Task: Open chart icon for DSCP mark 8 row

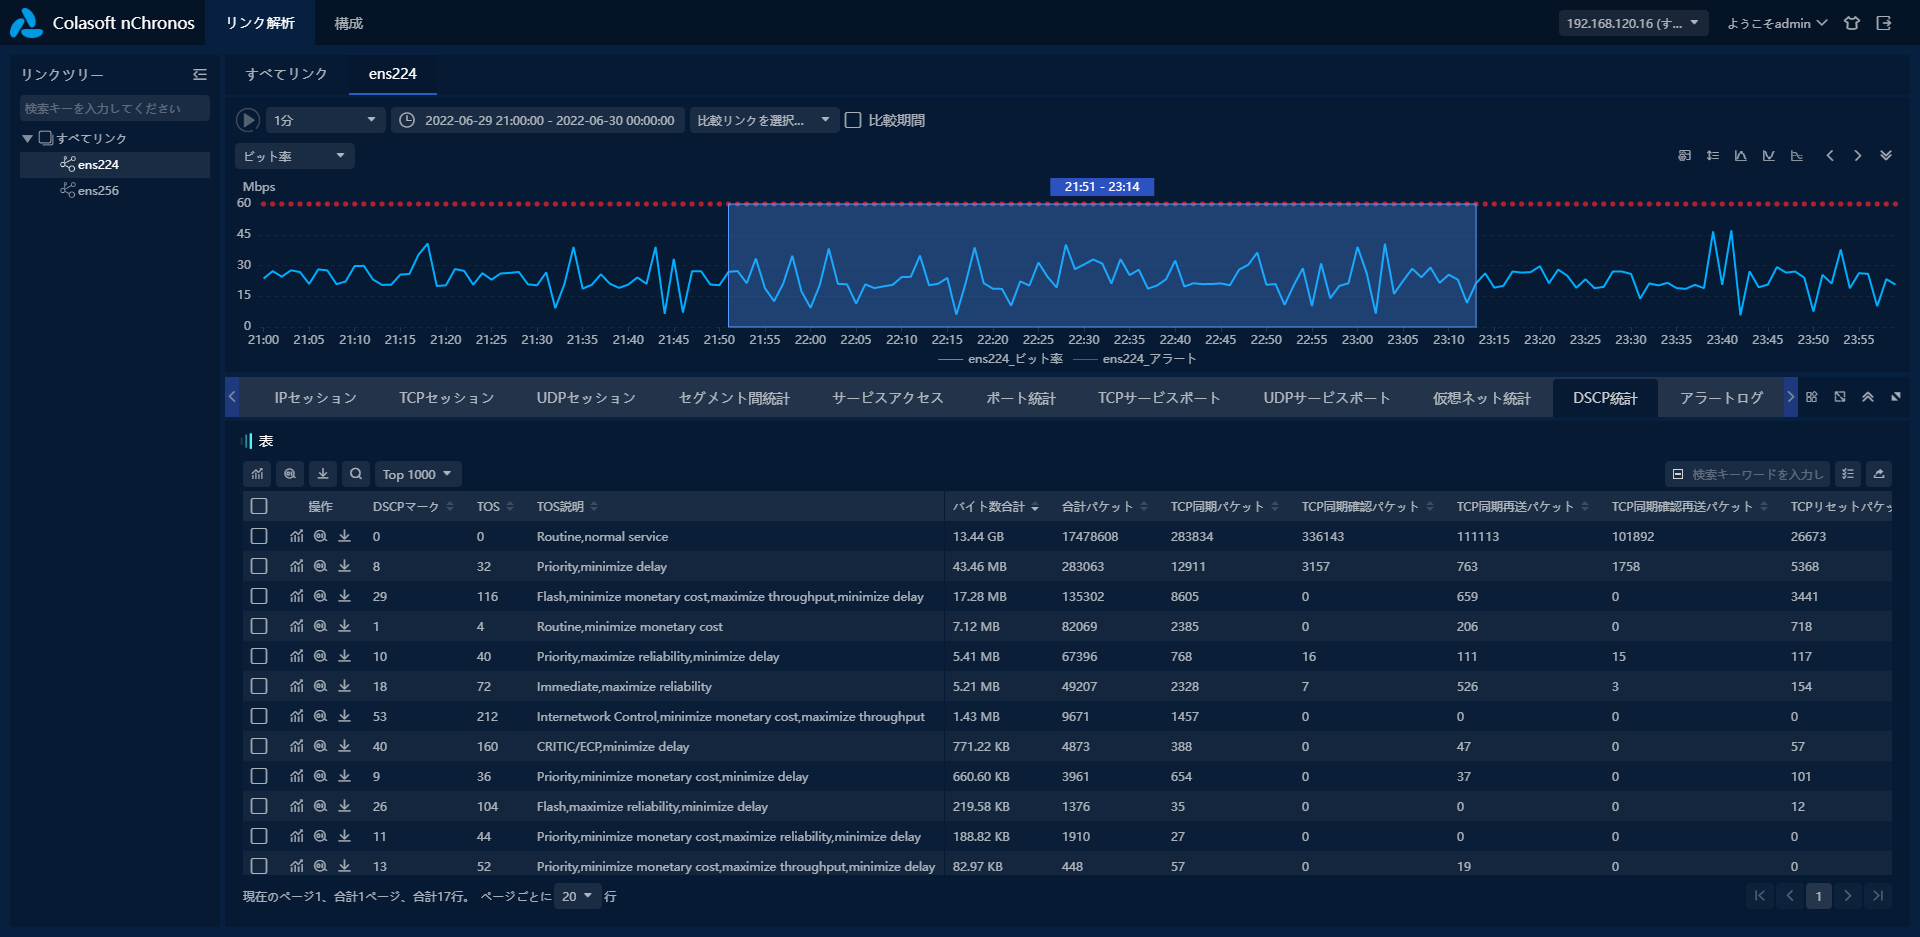Action: pos(297,566)
